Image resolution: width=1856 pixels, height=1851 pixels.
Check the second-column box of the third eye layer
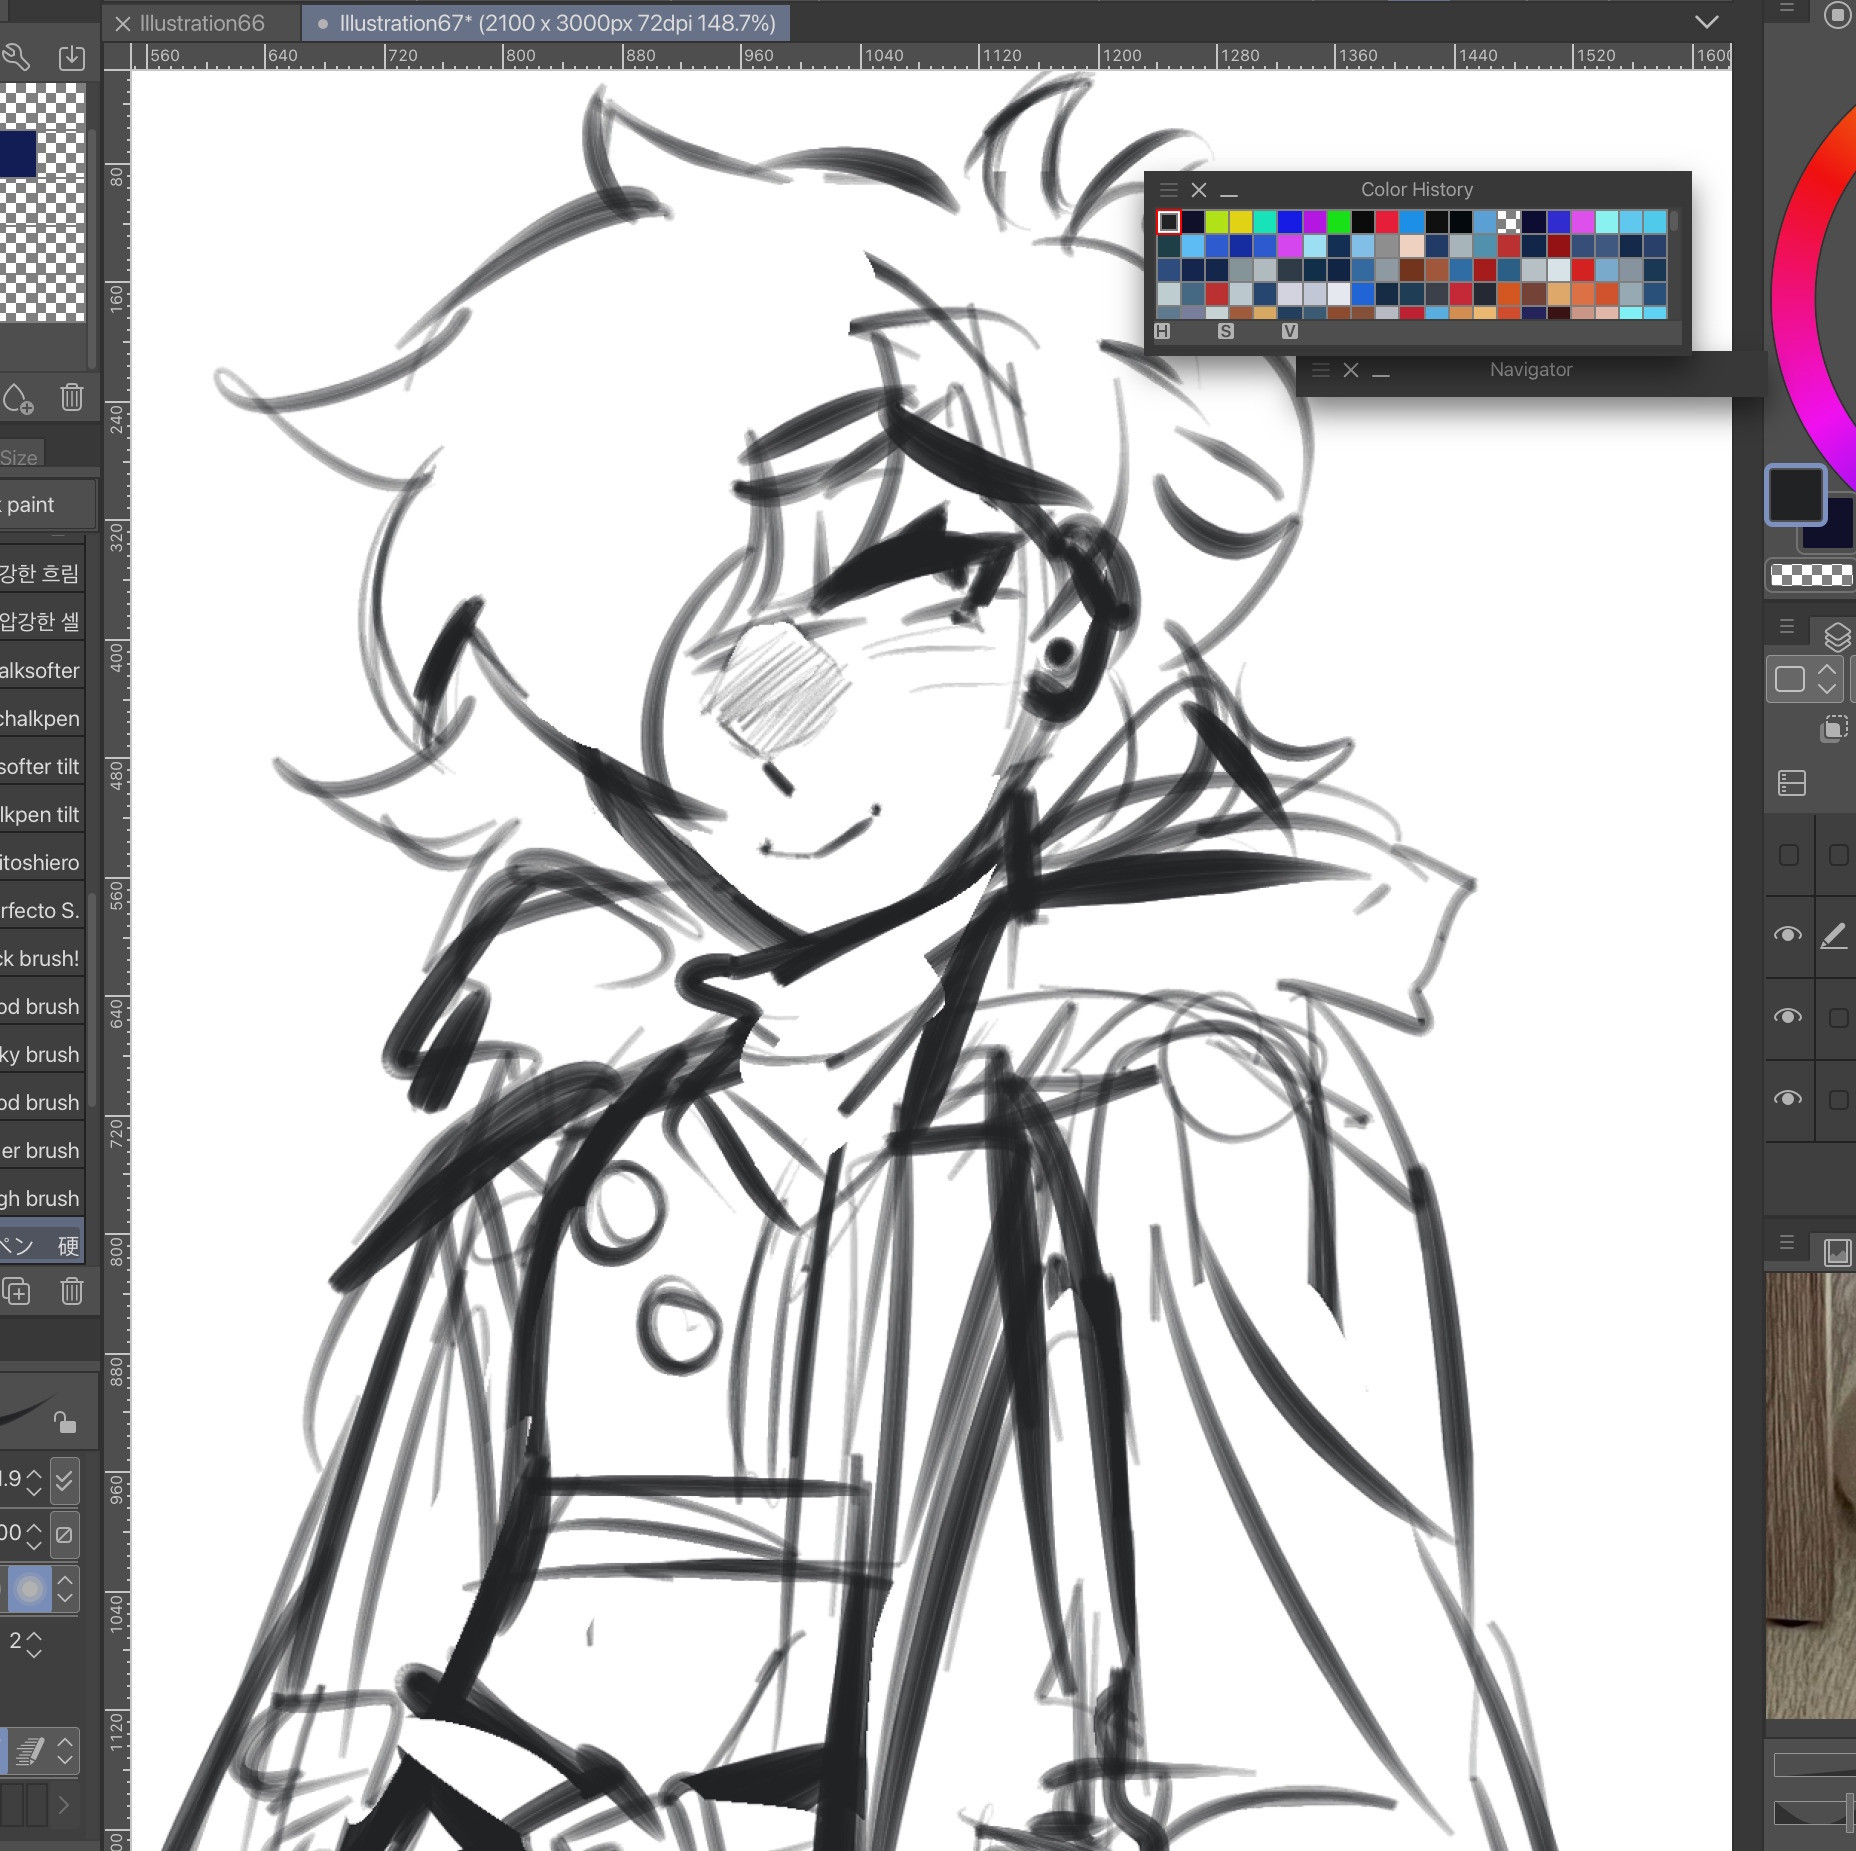[x=1838, y=1100]
